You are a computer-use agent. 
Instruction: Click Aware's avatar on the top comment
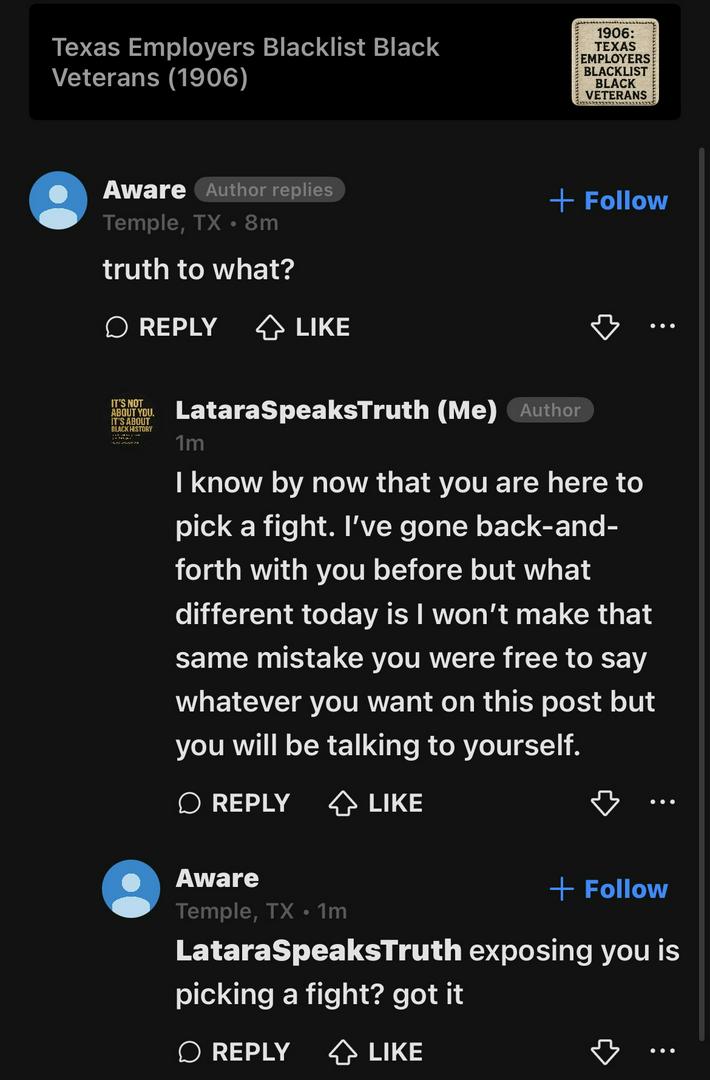(x=58, y=200)
